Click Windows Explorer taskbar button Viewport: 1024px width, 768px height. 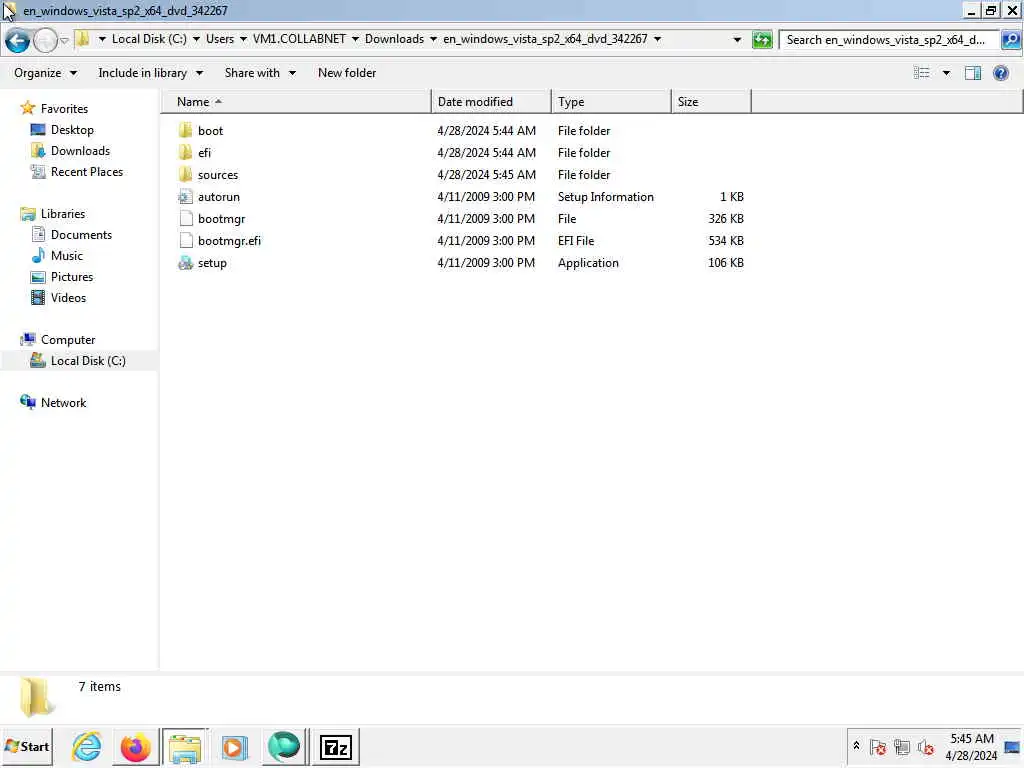pyautogui.click(x=185, y=746)
